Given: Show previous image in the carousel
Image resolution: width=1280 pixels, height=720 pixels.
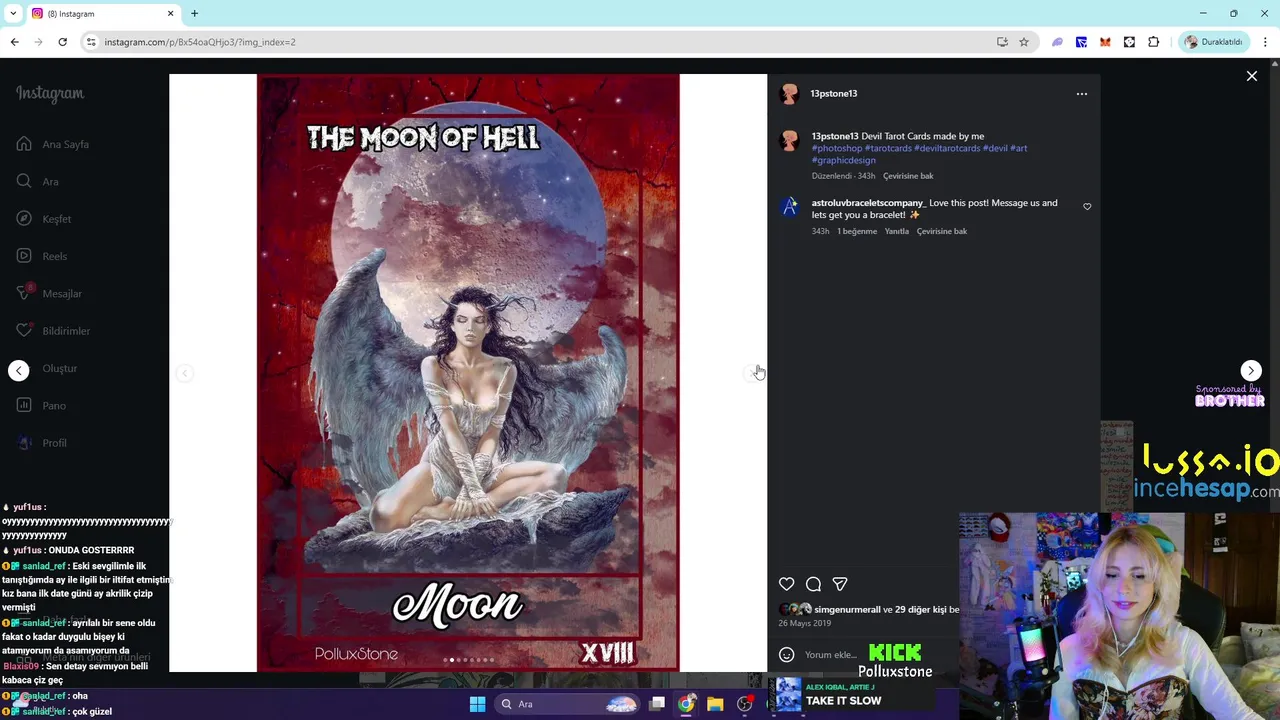Looking at the screenshot, I should coord(184,373).
